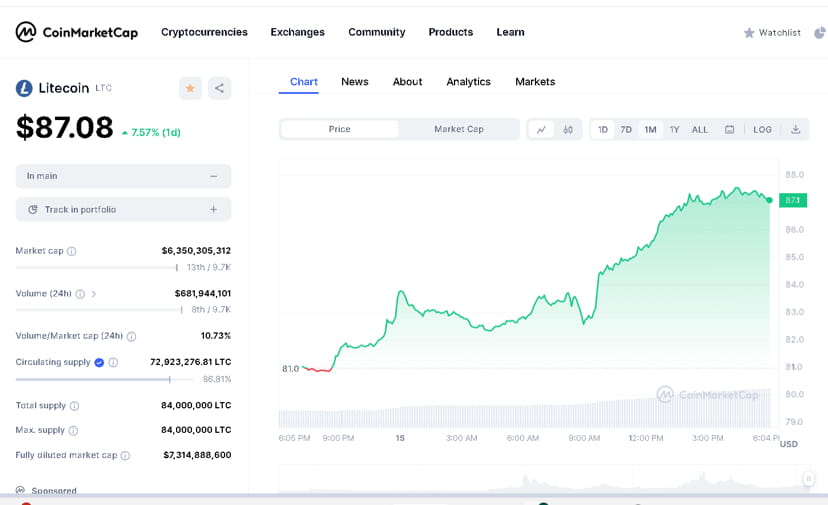Click the Watchlist link text
This screenshot has height=505, width=828.
(x=779, y=33)
